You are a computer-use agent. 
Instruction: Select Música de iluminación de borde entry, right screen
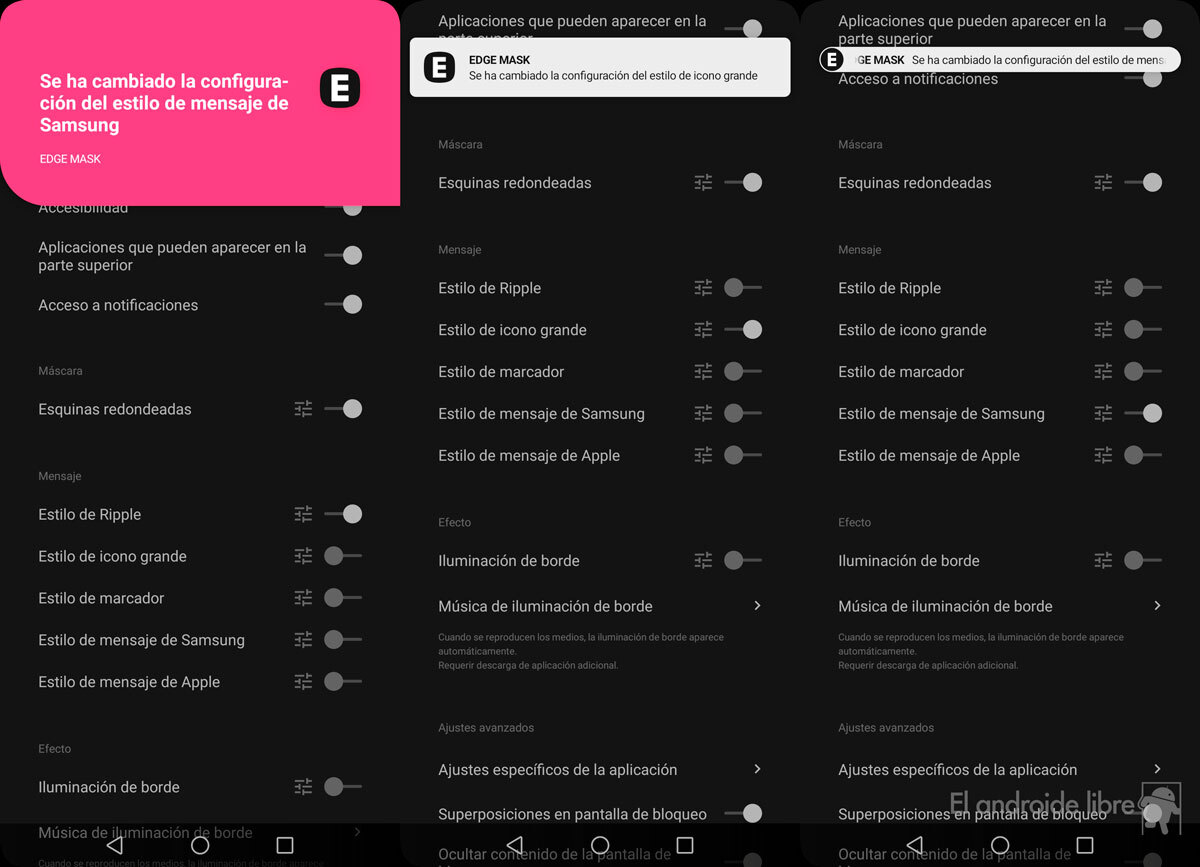tap(945, 606)
